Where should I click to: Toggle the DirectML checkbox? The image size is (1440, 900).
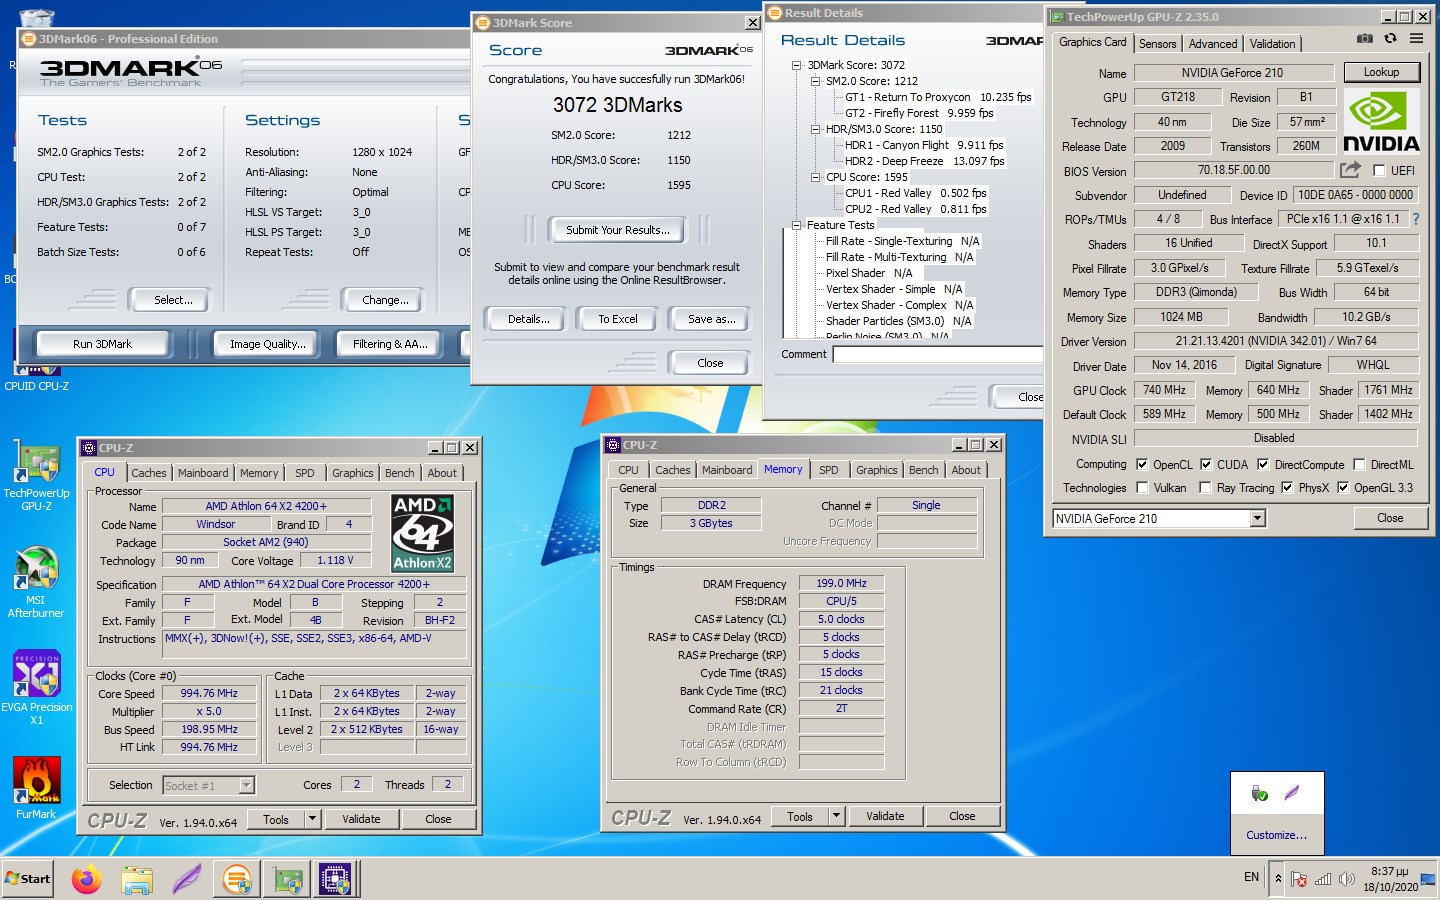point(1359,464)
